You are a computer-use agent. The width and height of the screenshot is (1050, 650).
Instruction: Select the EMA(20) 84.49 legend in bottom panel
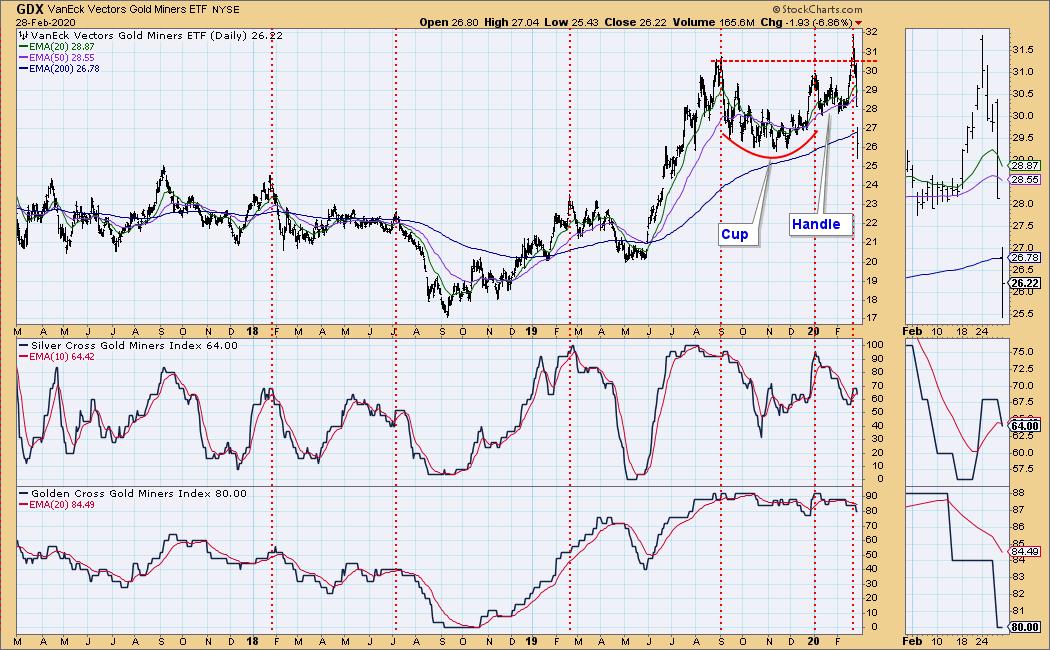(57, 505)
